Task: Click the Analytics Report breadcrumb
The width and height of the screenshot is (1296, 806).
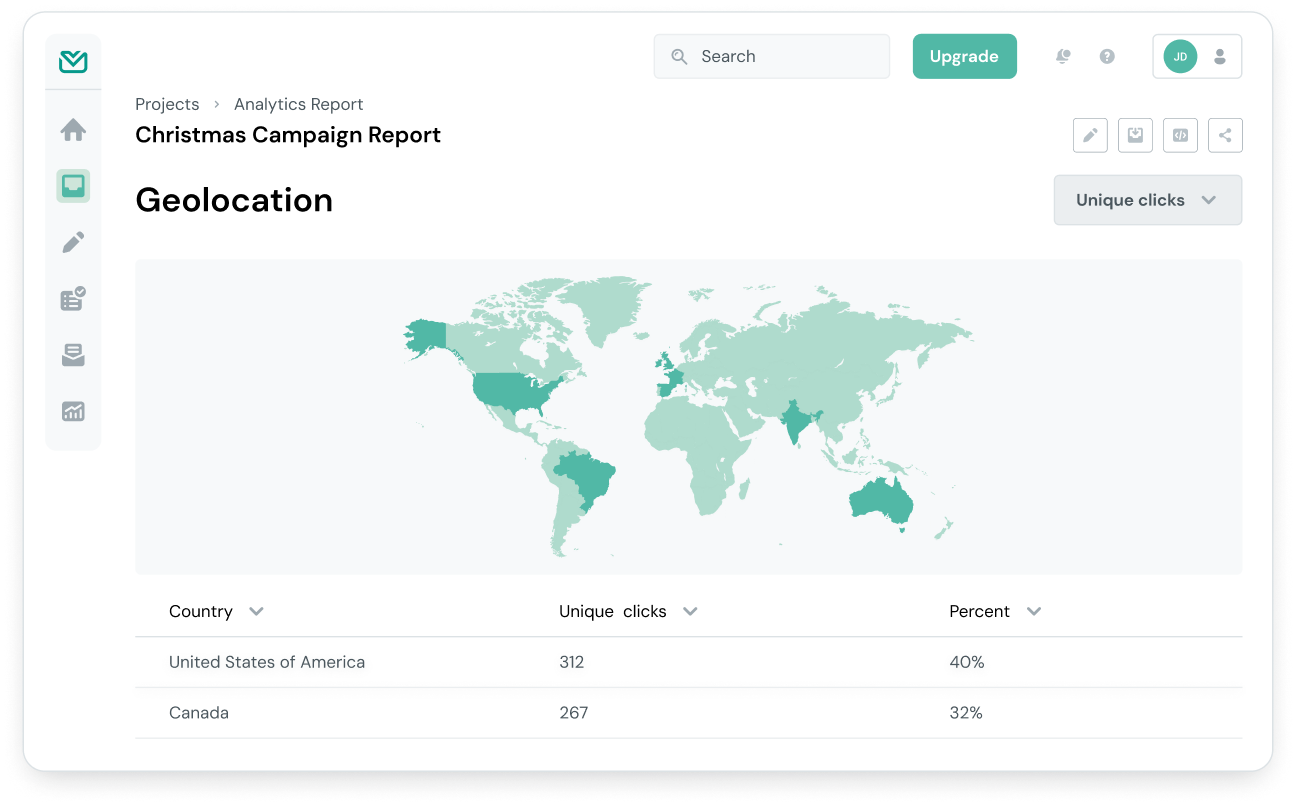Action: [298, 104]
